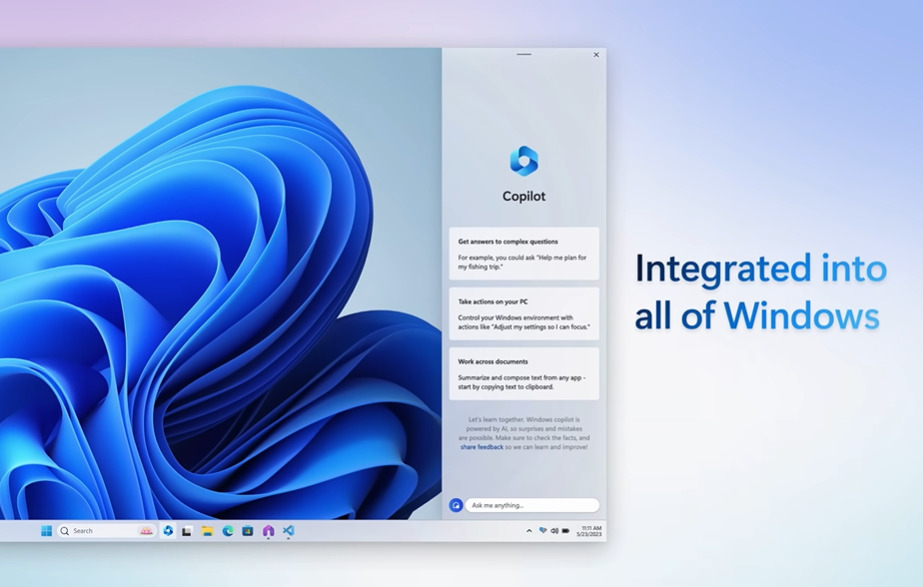Screen dimensions: 923x587
Task: Click the new topic icon beside chat input
Action: pyautogui.click(x=456, y=505)
